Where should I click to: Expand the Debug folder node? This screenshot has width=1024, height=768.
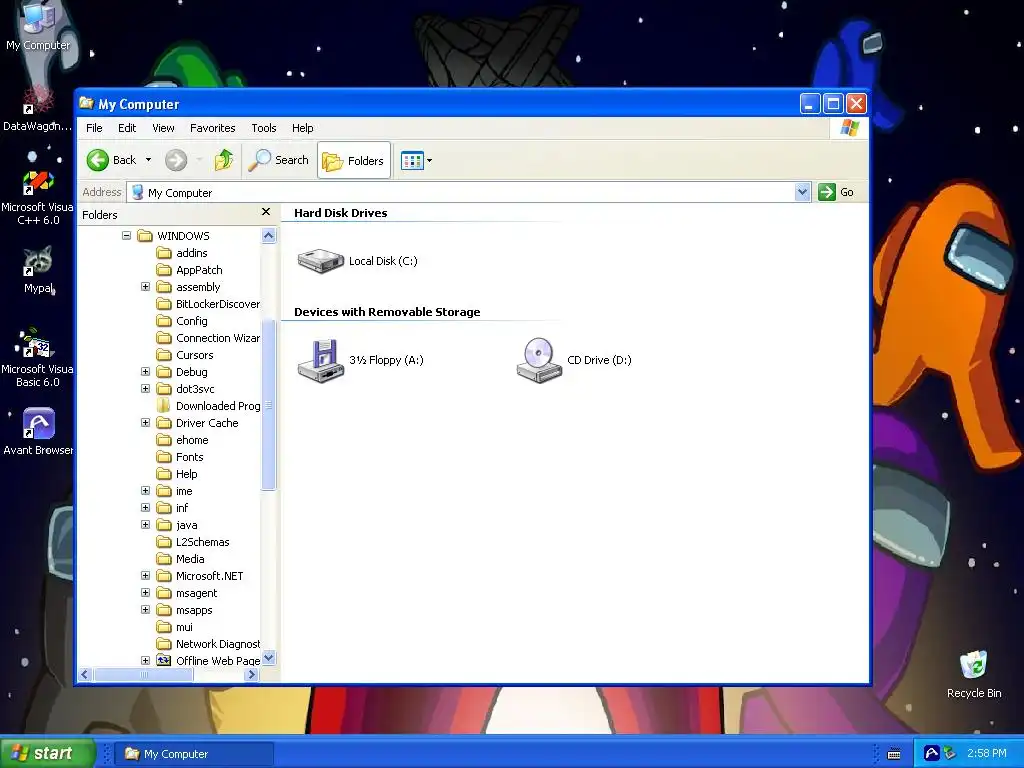[x=146, y=372]
